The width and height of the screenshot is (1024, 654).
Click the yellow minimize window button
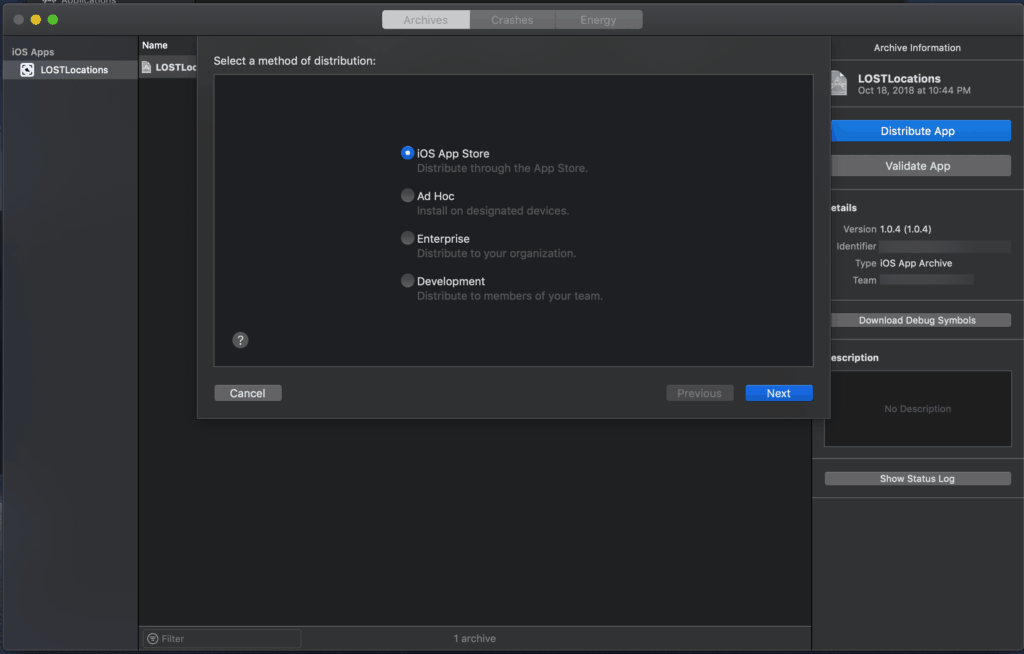pos(36,20)
